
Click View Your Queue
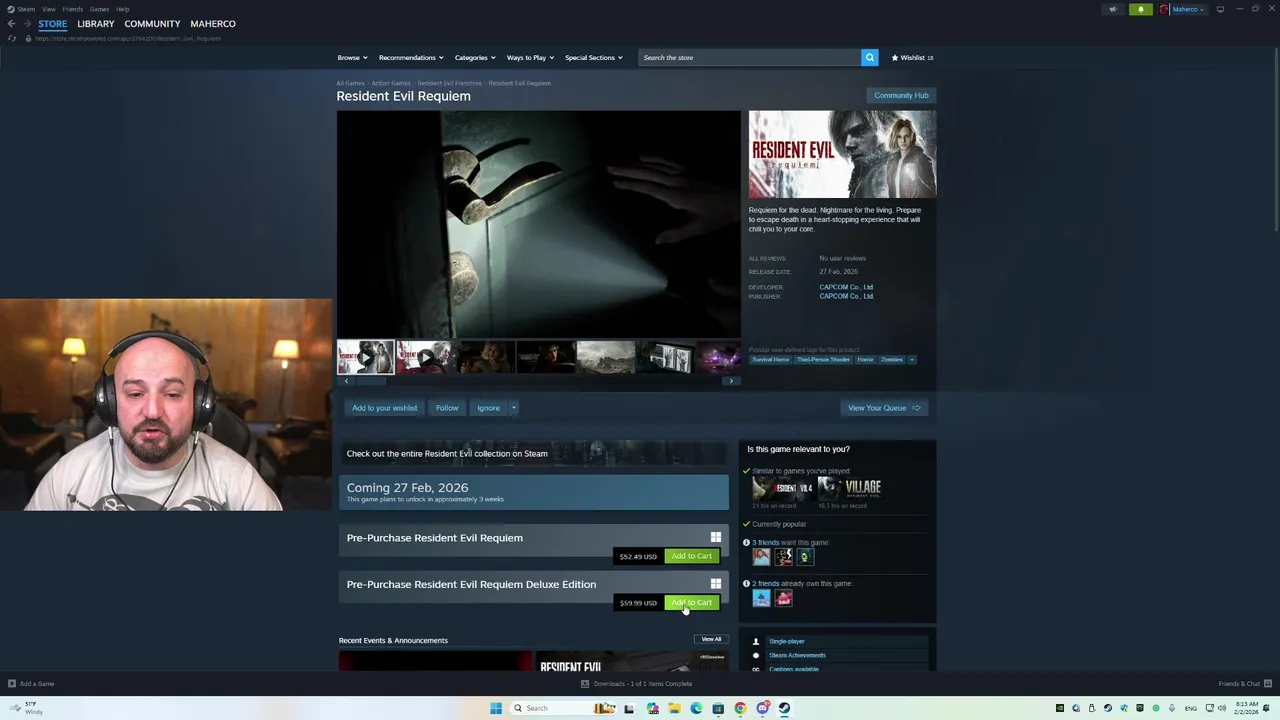click(884, 408)
